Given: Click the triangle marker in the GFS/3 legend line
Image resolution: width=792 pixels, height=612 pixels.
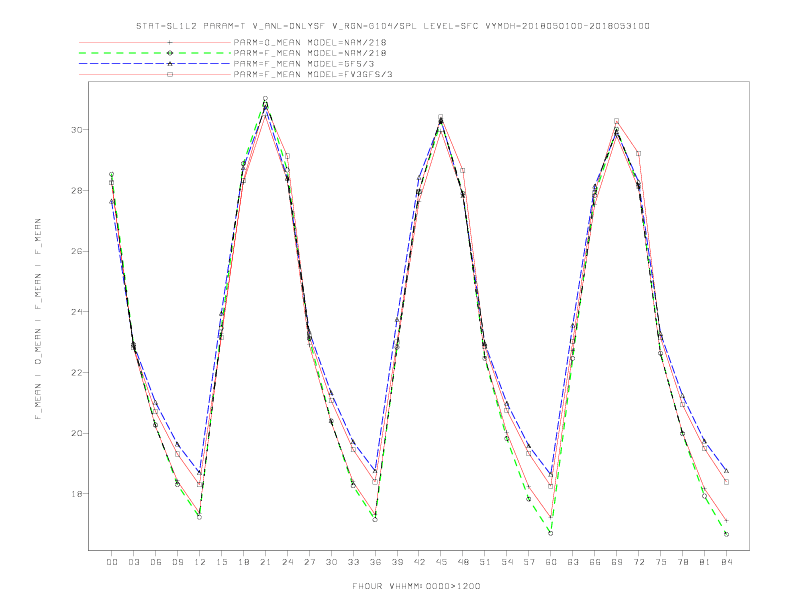Looking at the screenshot, I should (x=170, y=64).
